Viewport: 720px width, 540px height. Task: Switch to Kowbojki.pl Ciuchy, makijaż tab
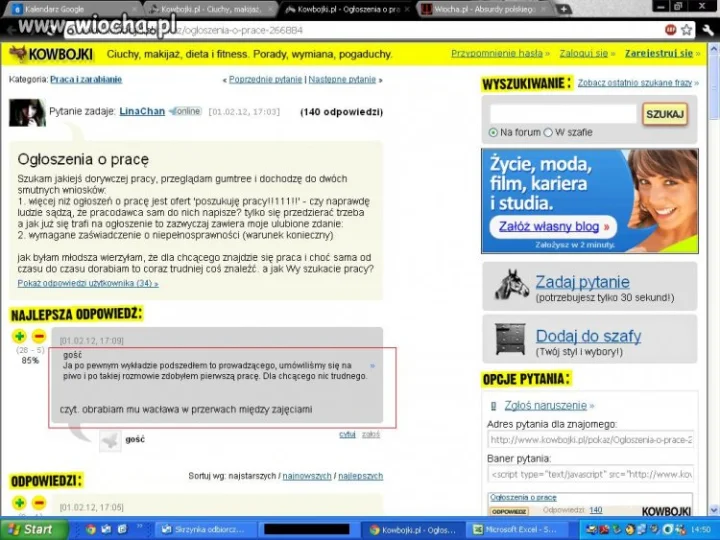(209, 9)
